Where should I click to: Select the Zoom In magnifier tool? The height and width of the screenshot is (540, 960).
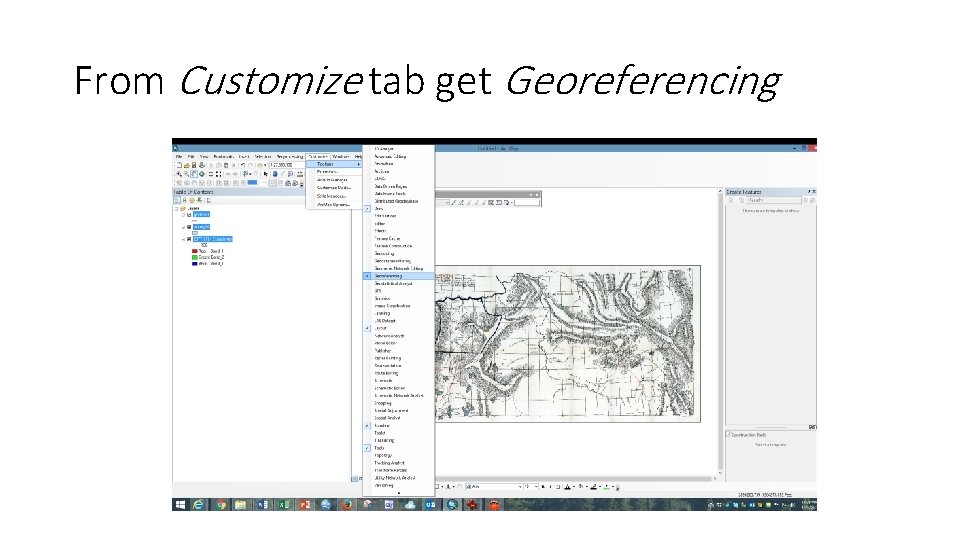point(179,174)
